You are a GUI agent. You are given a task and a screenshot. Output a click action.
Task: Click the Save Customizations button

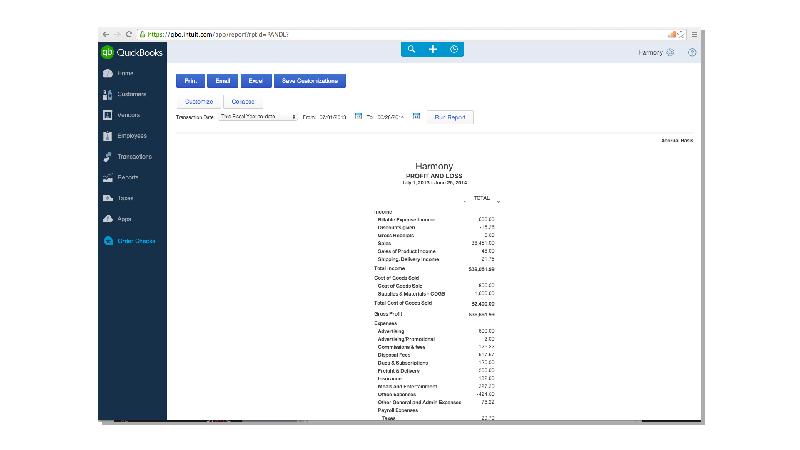310,81
